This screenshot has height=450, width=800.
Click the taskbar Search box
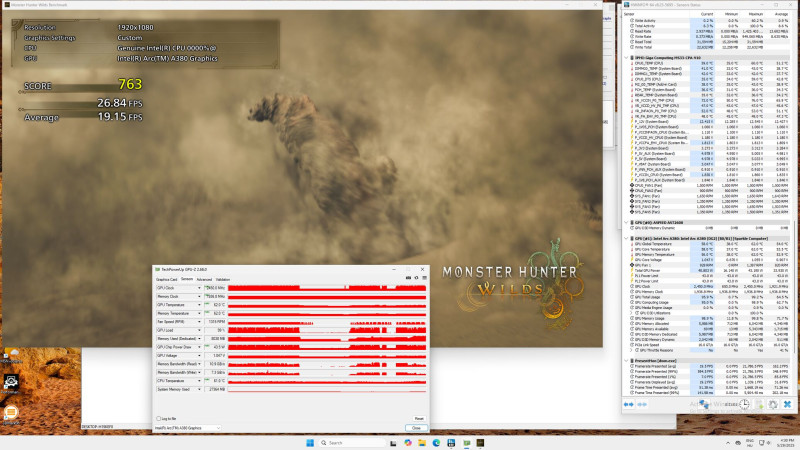(x=352, y=442)
